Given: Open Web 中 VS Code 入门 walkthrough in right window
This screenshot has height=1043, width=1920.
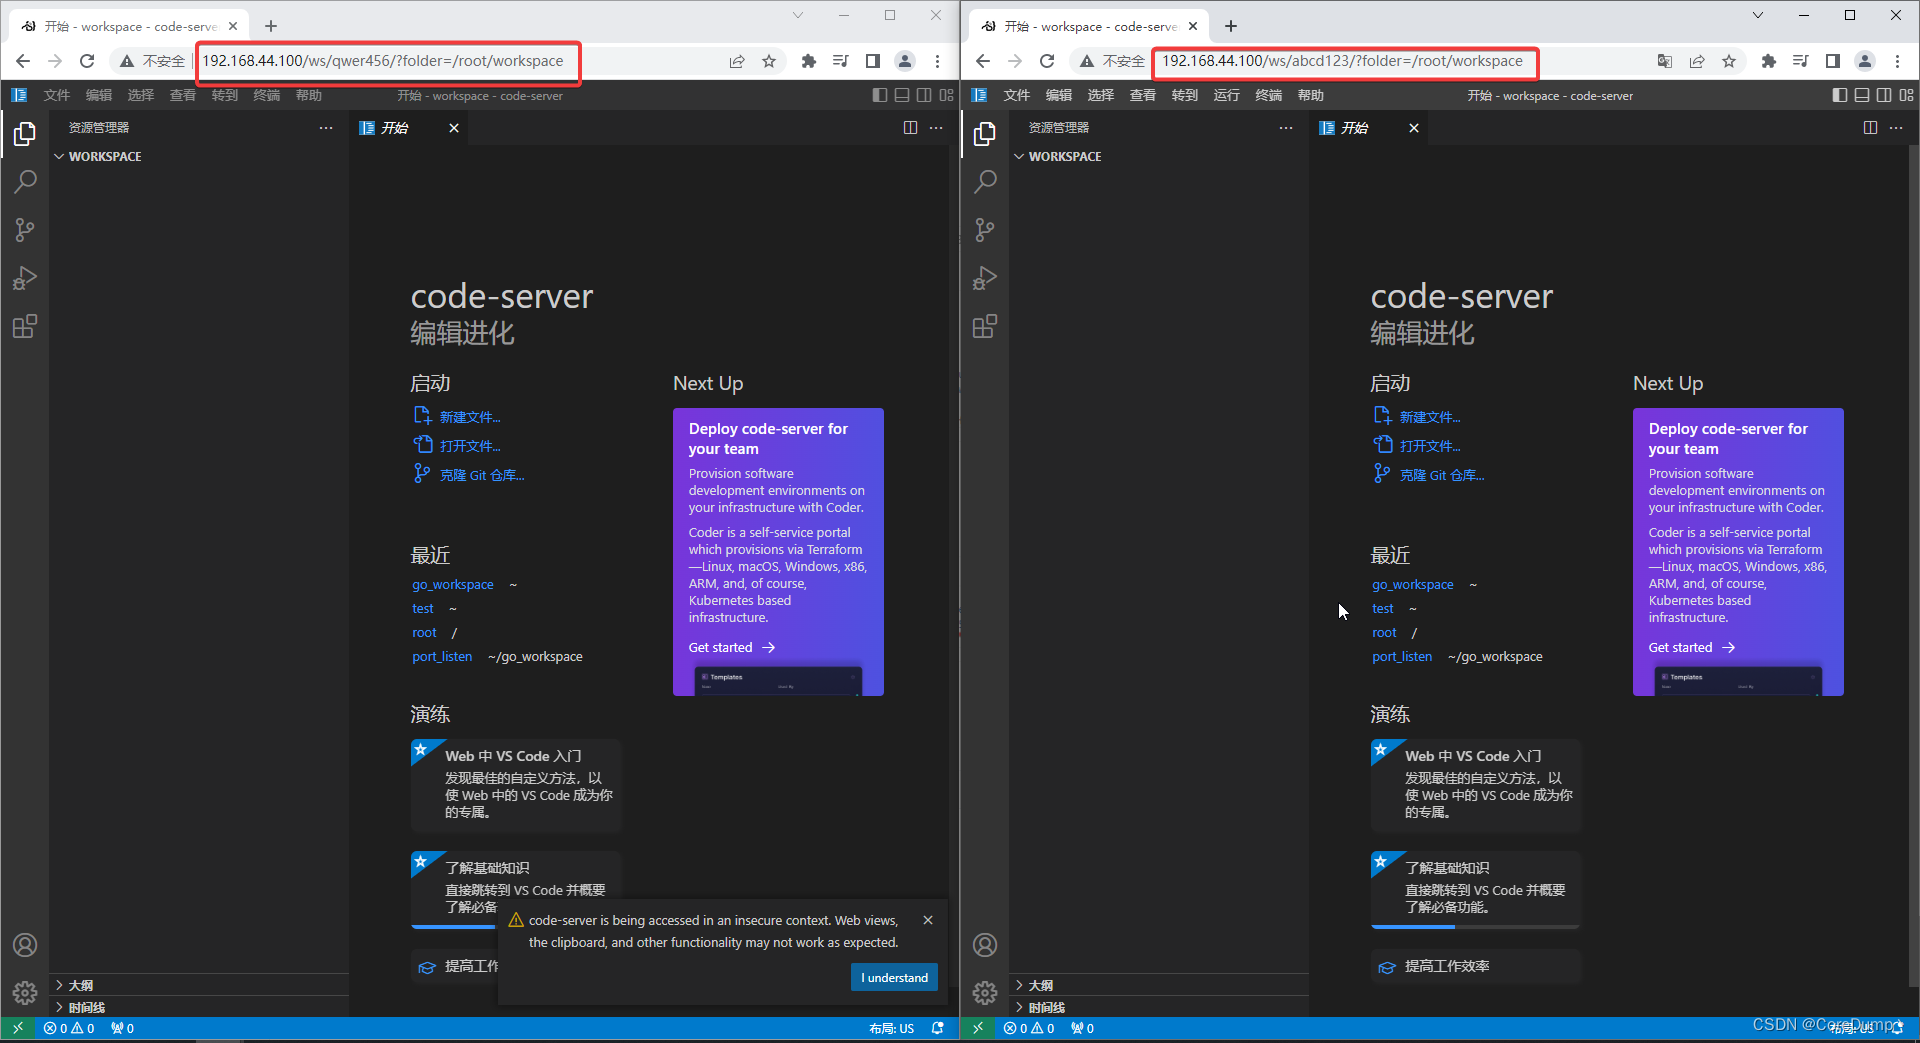Looking at the screenshot, I should click(1476, 786).
